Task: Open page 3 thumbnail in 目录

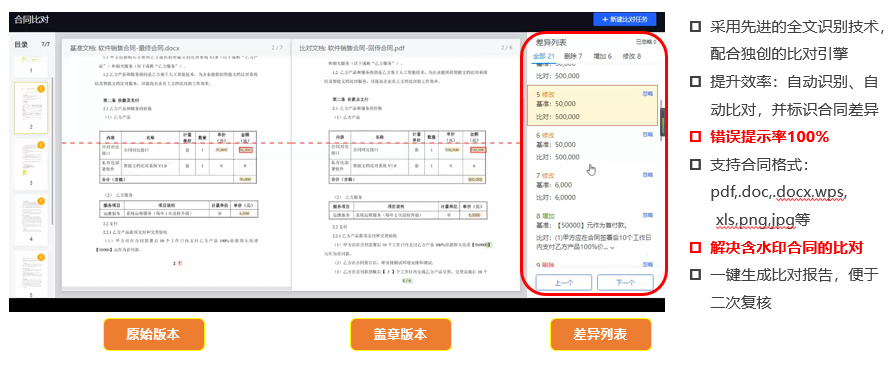Action: click(31, 165)
